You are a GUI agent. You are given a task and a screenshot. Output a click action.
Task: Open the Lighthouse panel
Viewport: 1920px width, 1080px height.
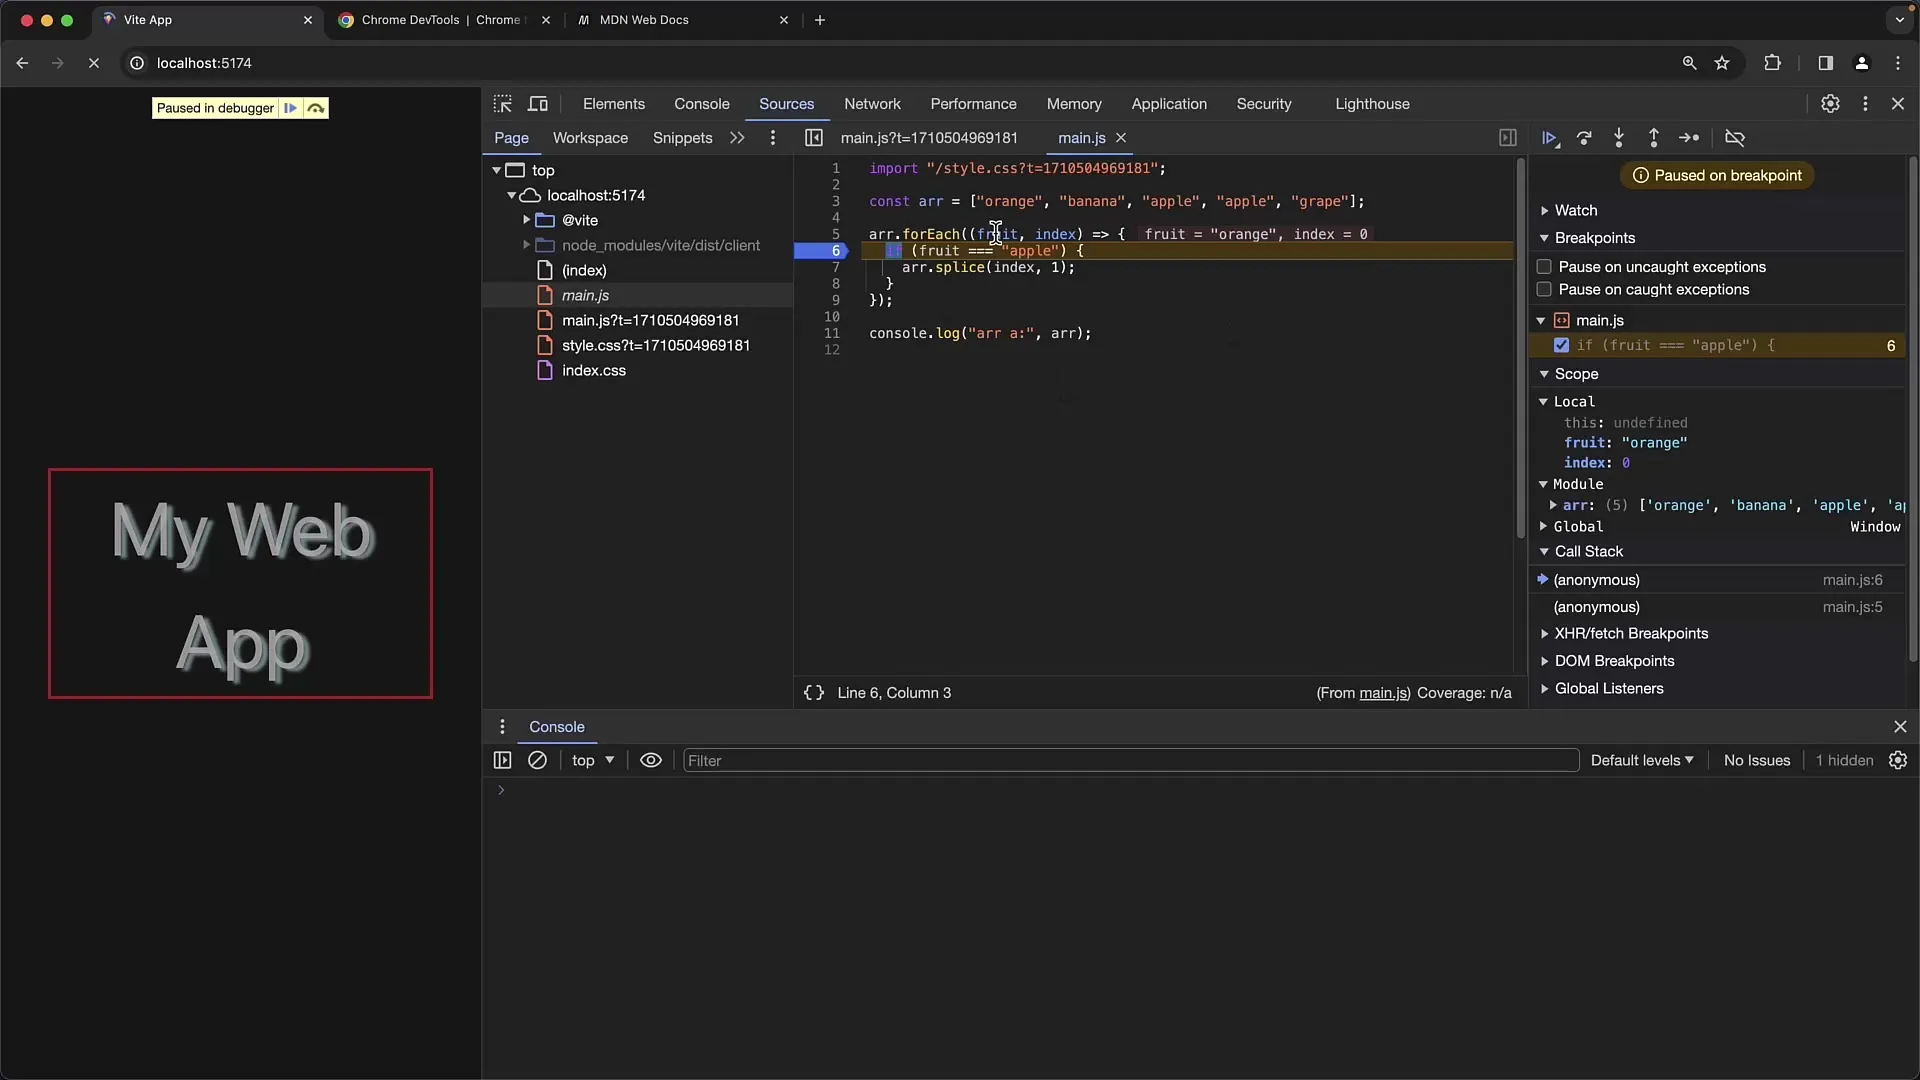[1372, 104]
